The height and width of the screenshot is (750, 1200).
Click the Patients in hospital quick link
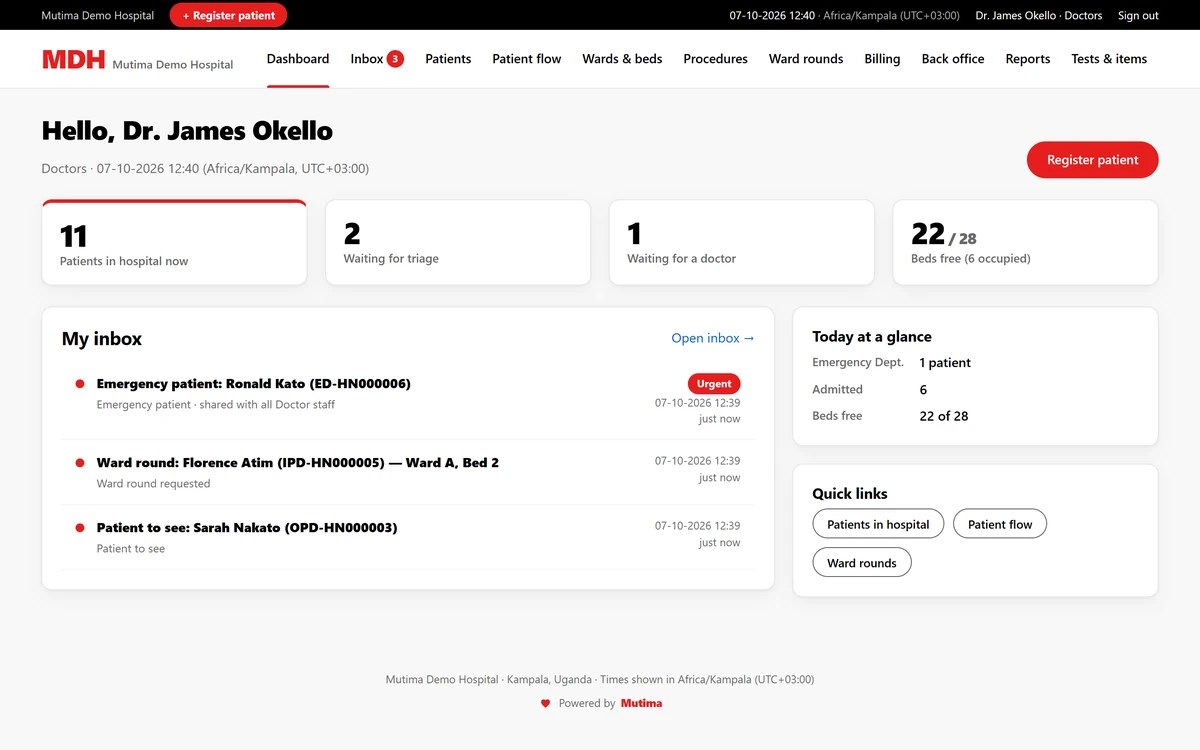click(878, 524)
